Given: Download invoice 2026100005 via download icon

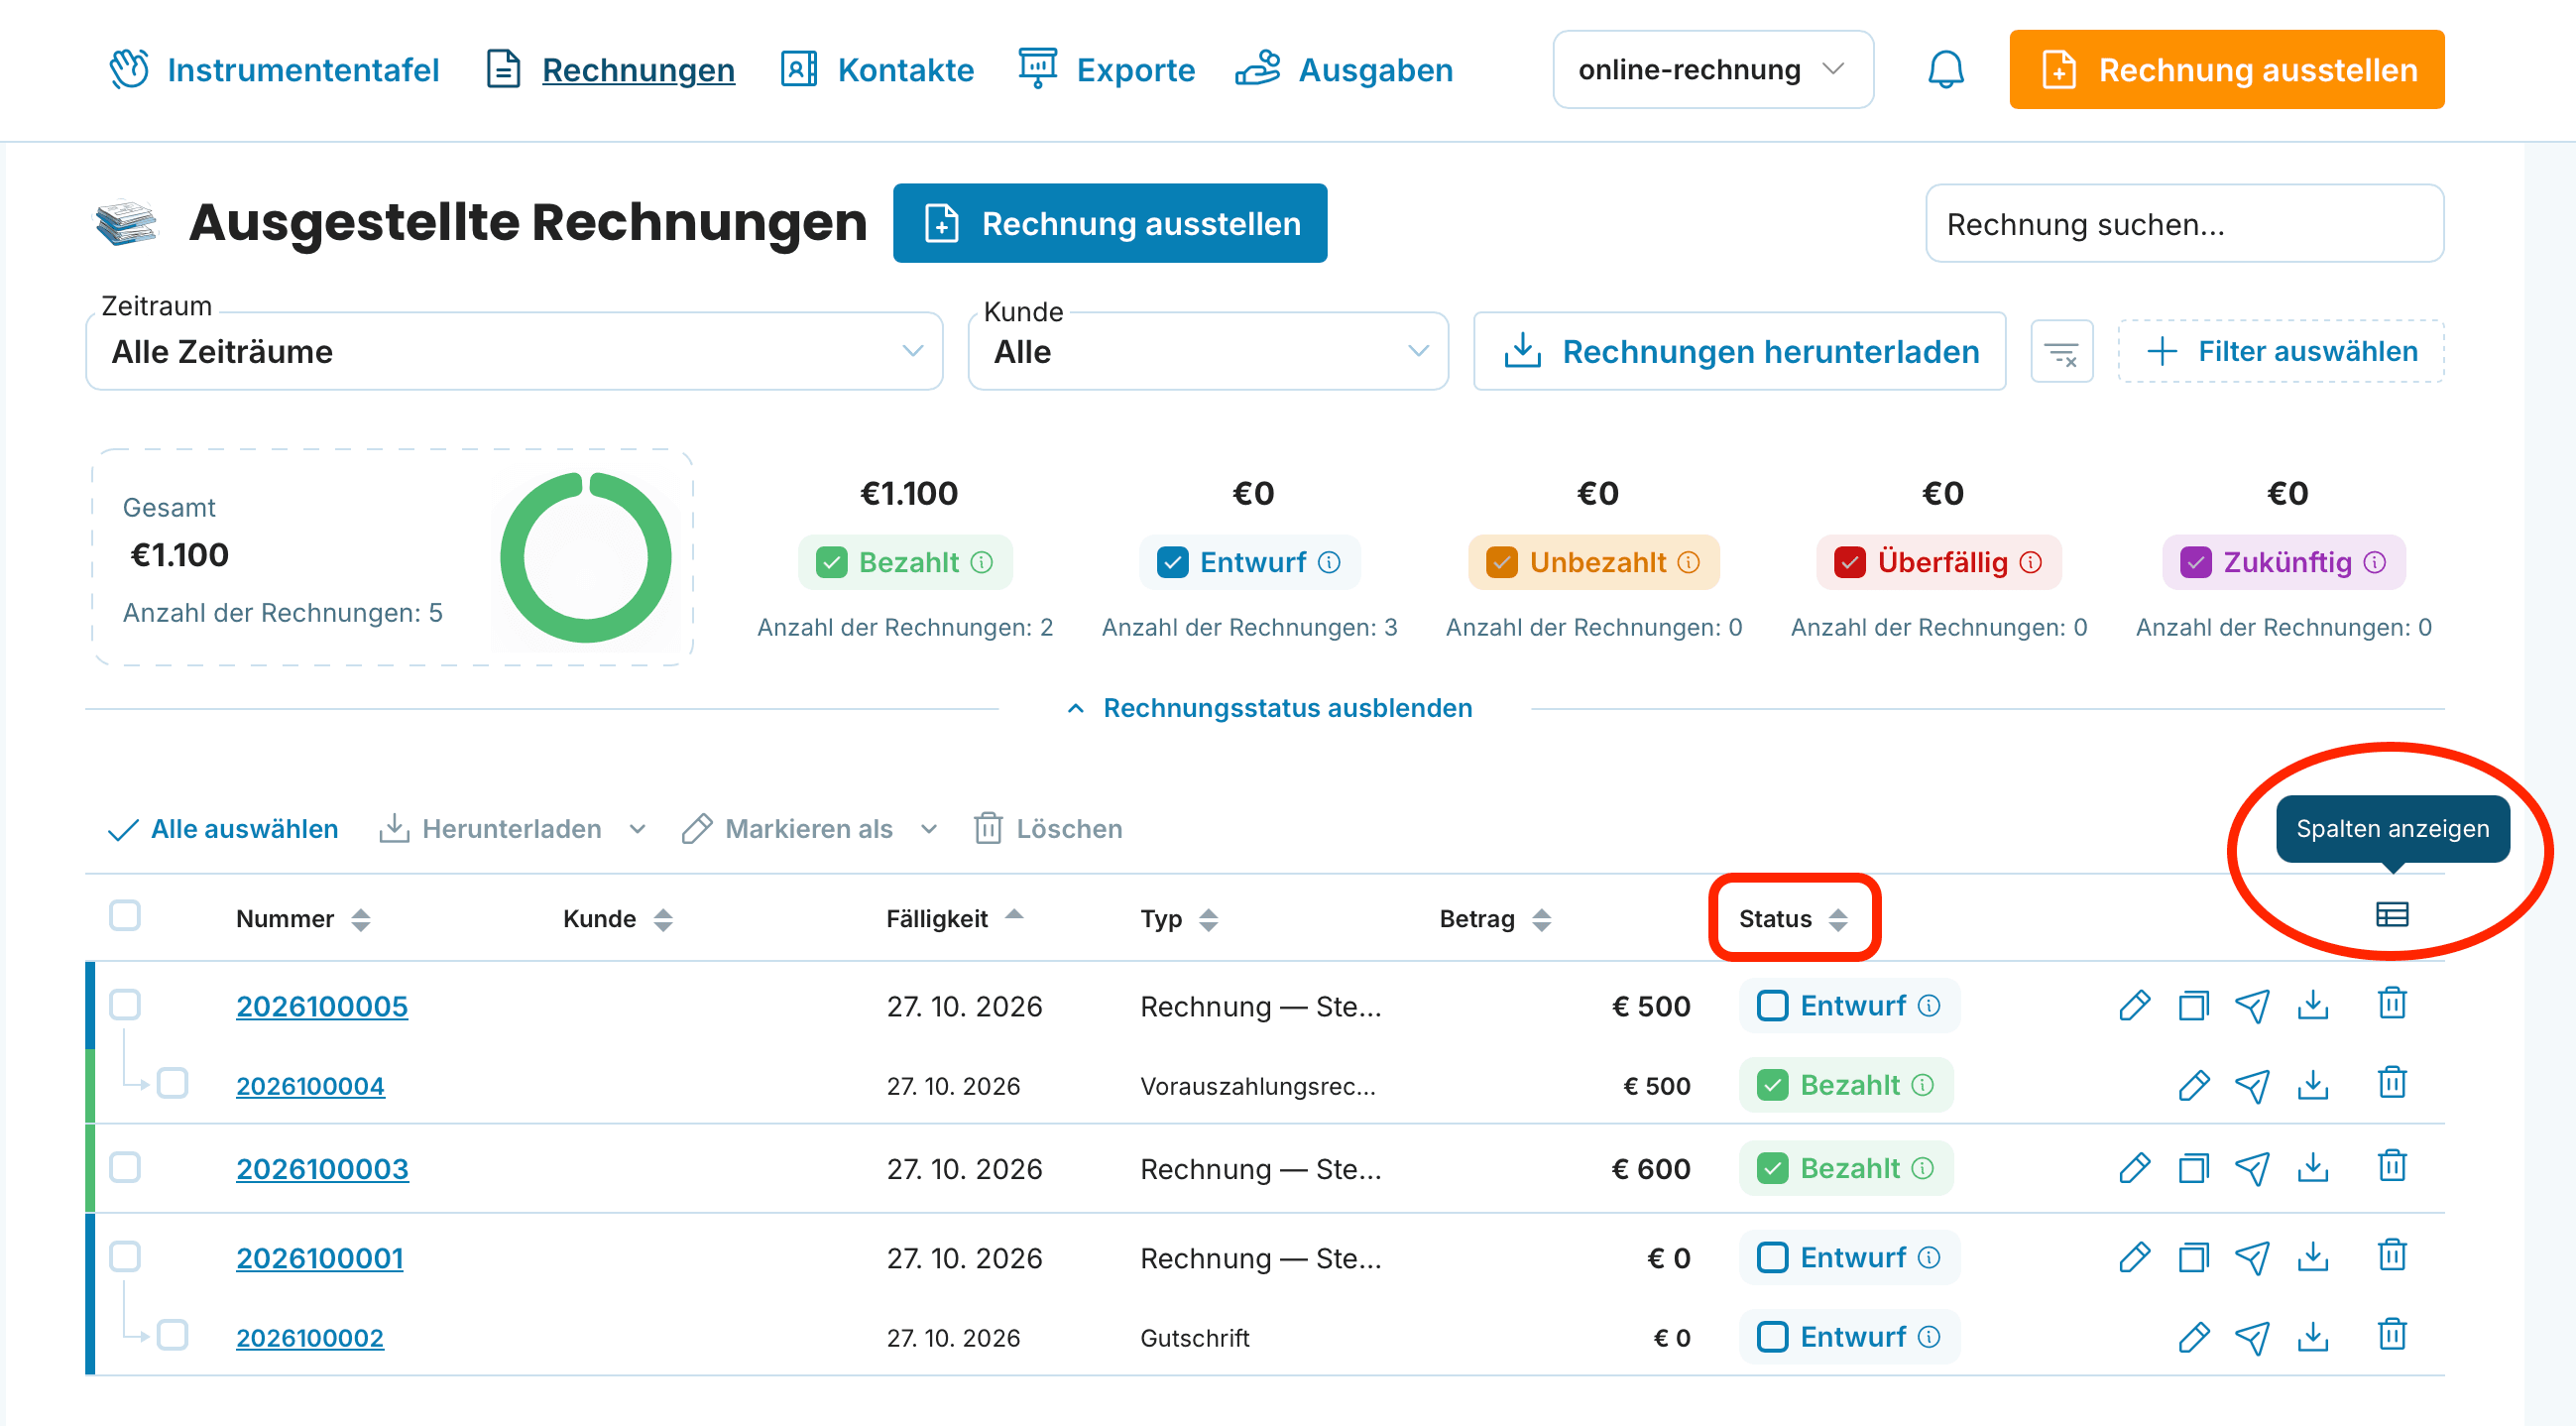Looking at the screenshot, I should pos(2313,1005).
